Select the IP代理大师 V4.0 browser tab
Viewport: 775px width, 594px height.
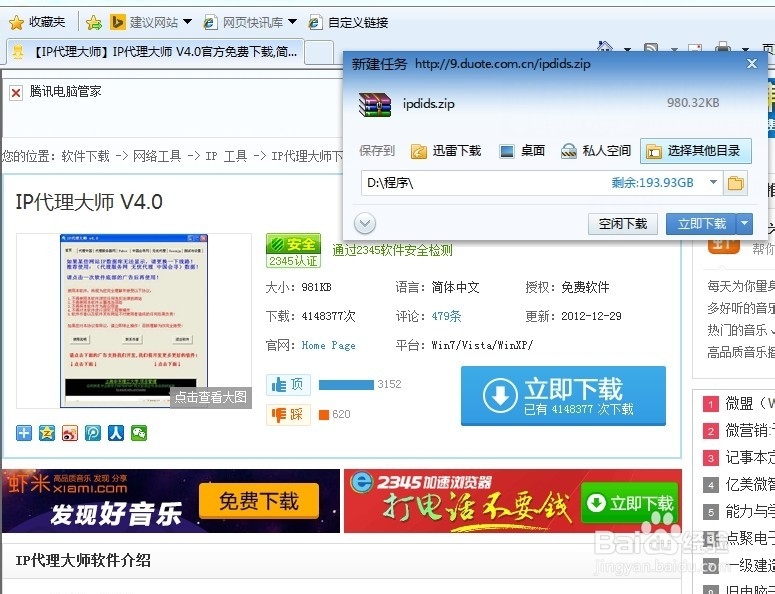(x=155, y=51)
